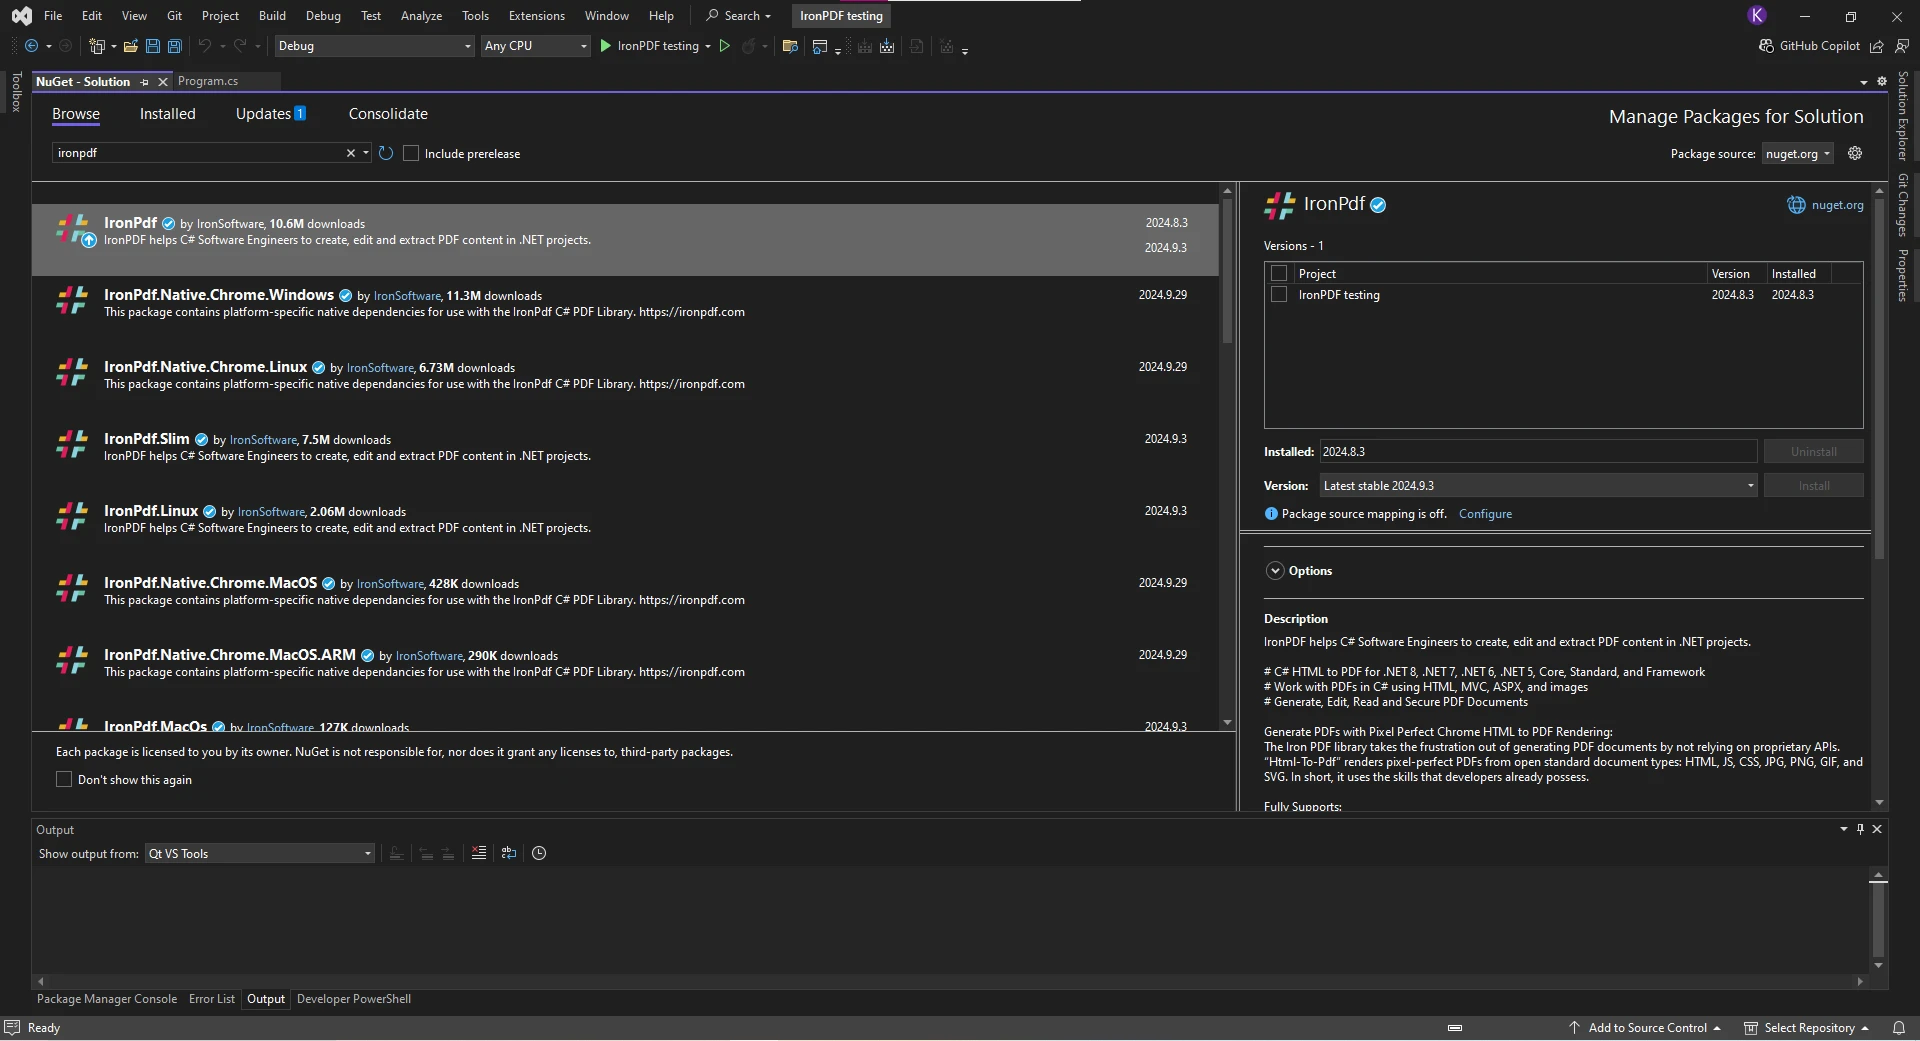Click the New Project toolbar icon
1920x1041 pixels.
pyautogui.click(x=97, y=46)
